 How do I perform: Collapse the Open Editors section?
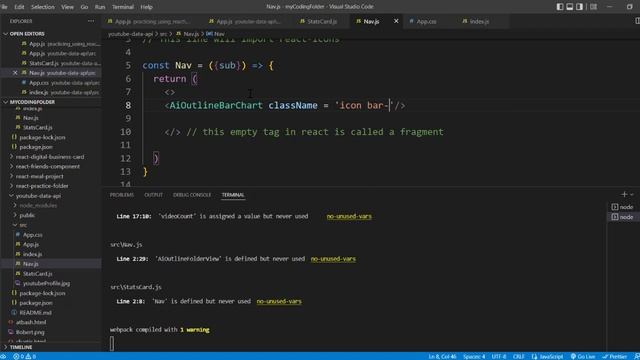(27, 34)
